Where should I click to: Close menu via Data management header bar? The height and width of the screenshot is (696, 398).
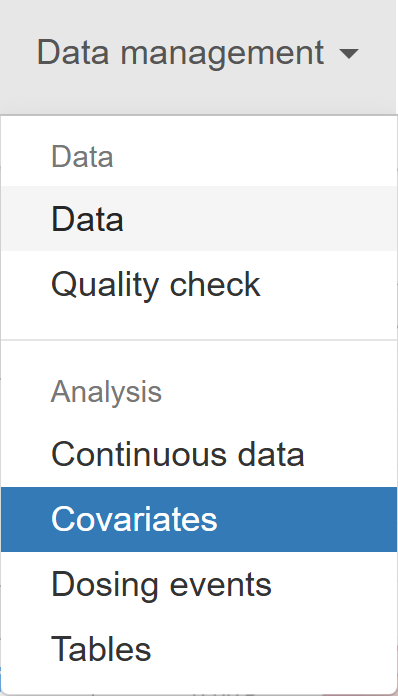coord(197,53)
